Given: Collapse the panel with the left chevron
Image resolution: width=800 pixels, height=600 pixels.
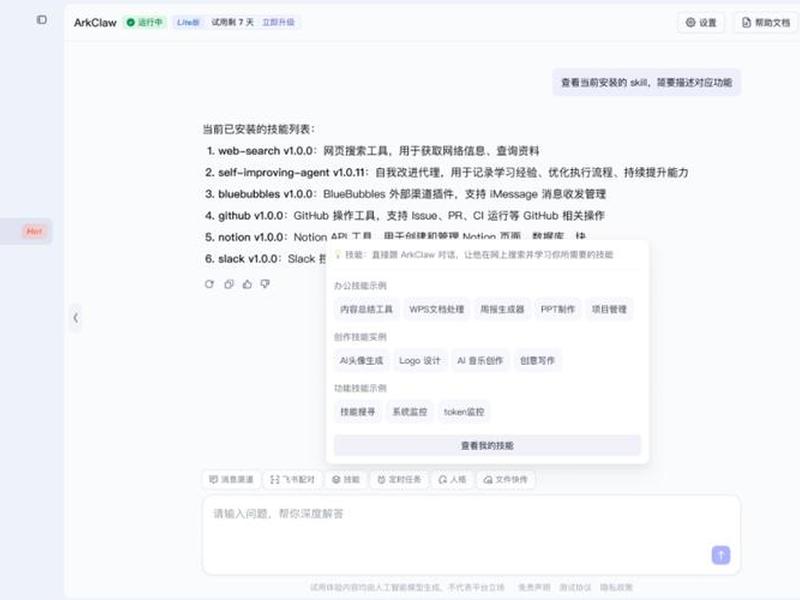Looking at the screenshot, I should click(x=76, y=318).
